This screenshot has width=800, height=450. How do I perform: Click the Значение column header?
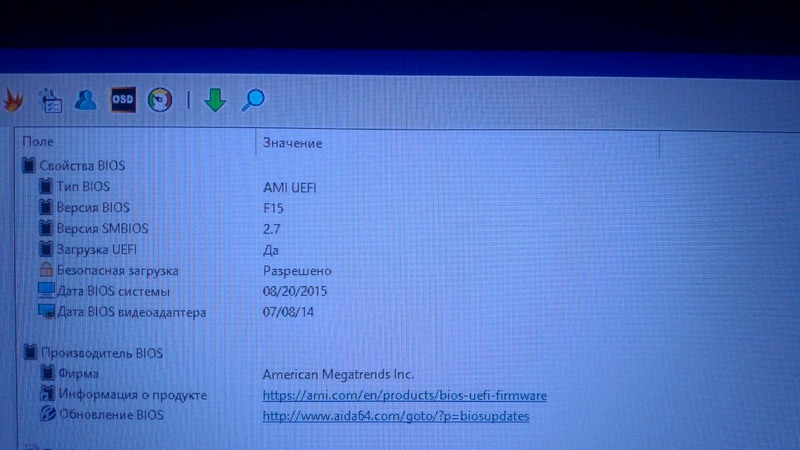292,143
